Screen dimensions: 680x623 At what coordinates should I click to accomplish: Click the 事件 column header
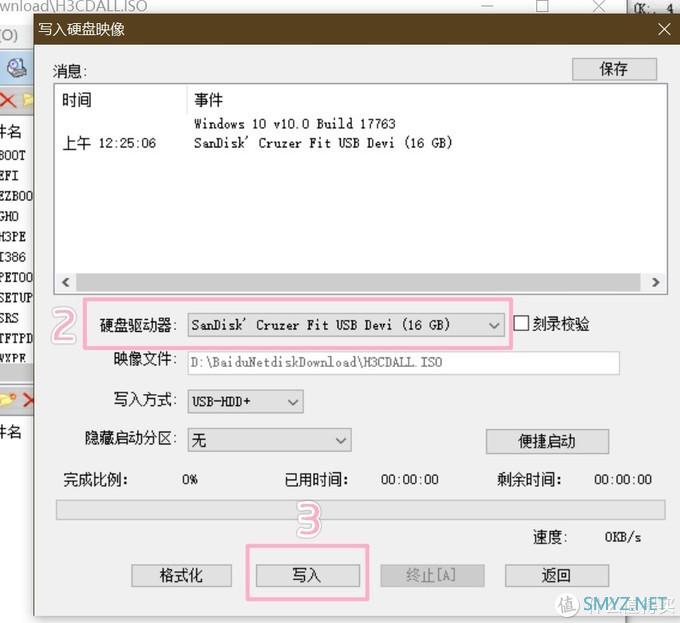coord(426,100)
